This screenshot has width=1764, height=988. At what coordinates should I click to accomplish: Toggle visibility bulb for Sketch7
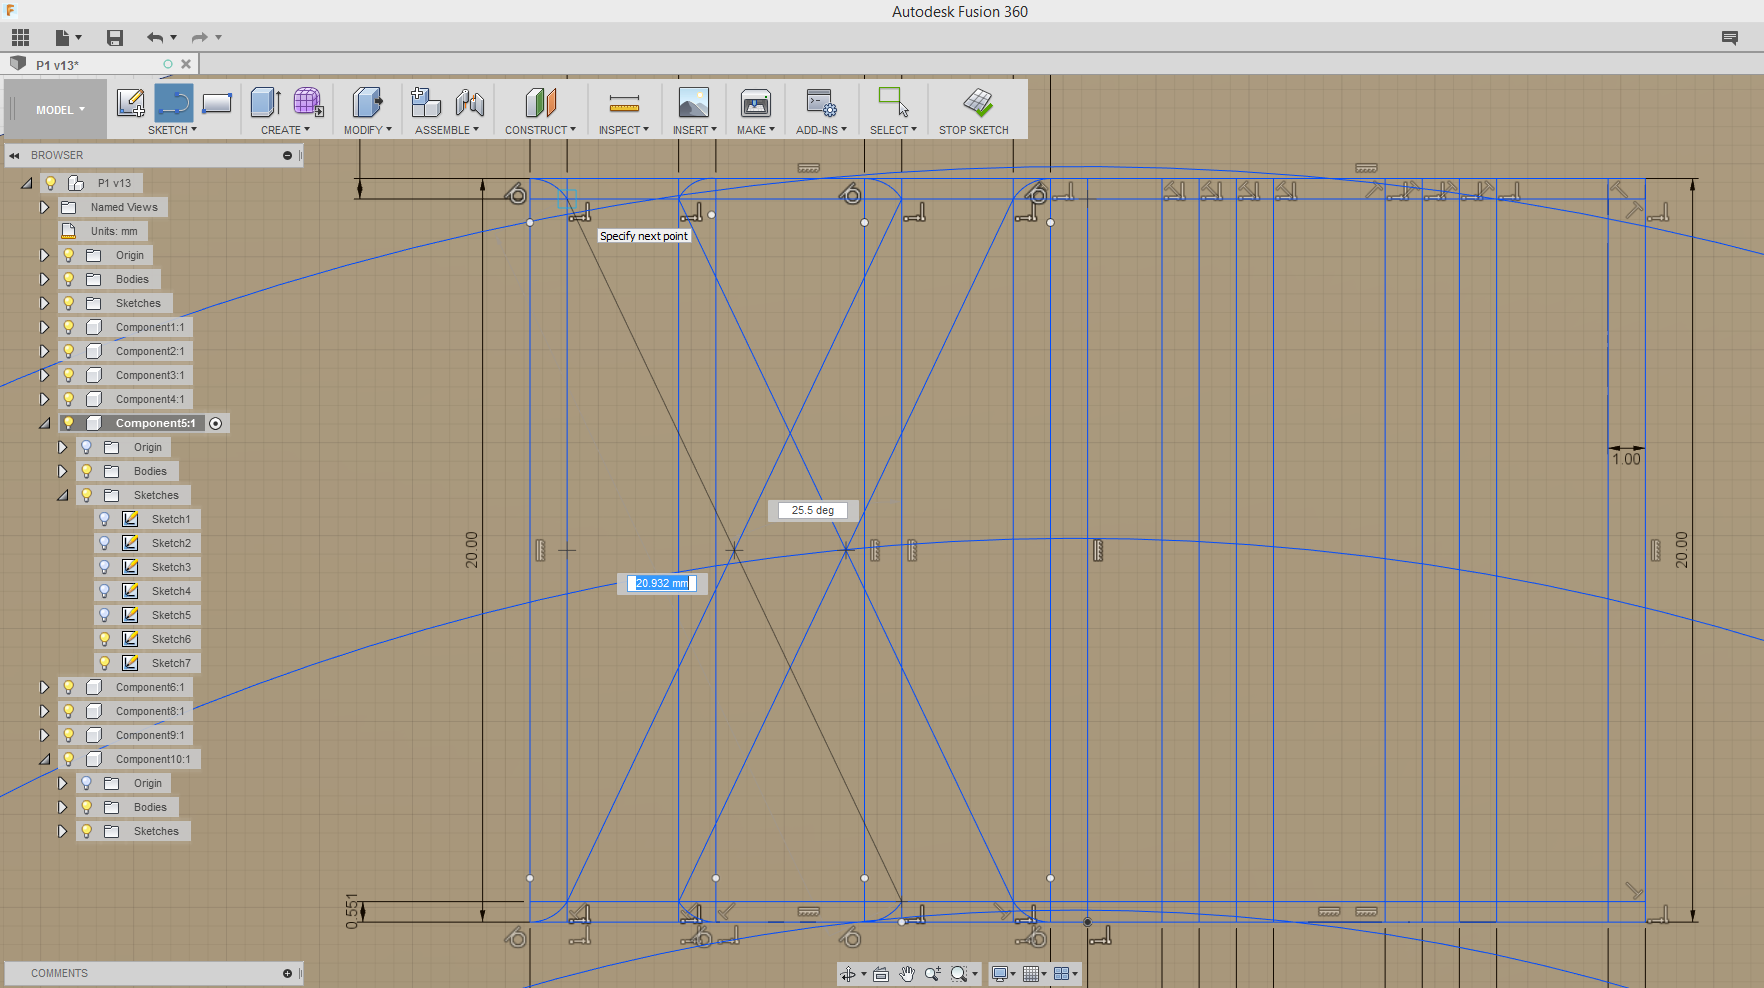click(x=104, y=663)
